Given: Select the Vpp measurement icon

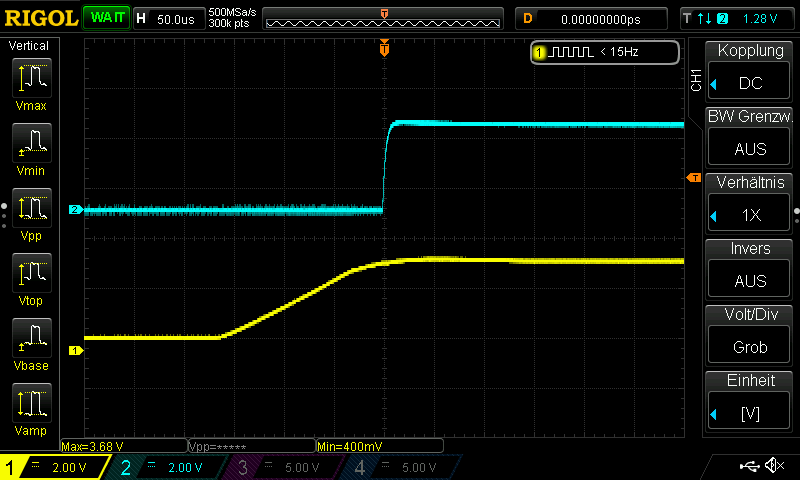Looking at the screenshot, I should tap(32, 208).
